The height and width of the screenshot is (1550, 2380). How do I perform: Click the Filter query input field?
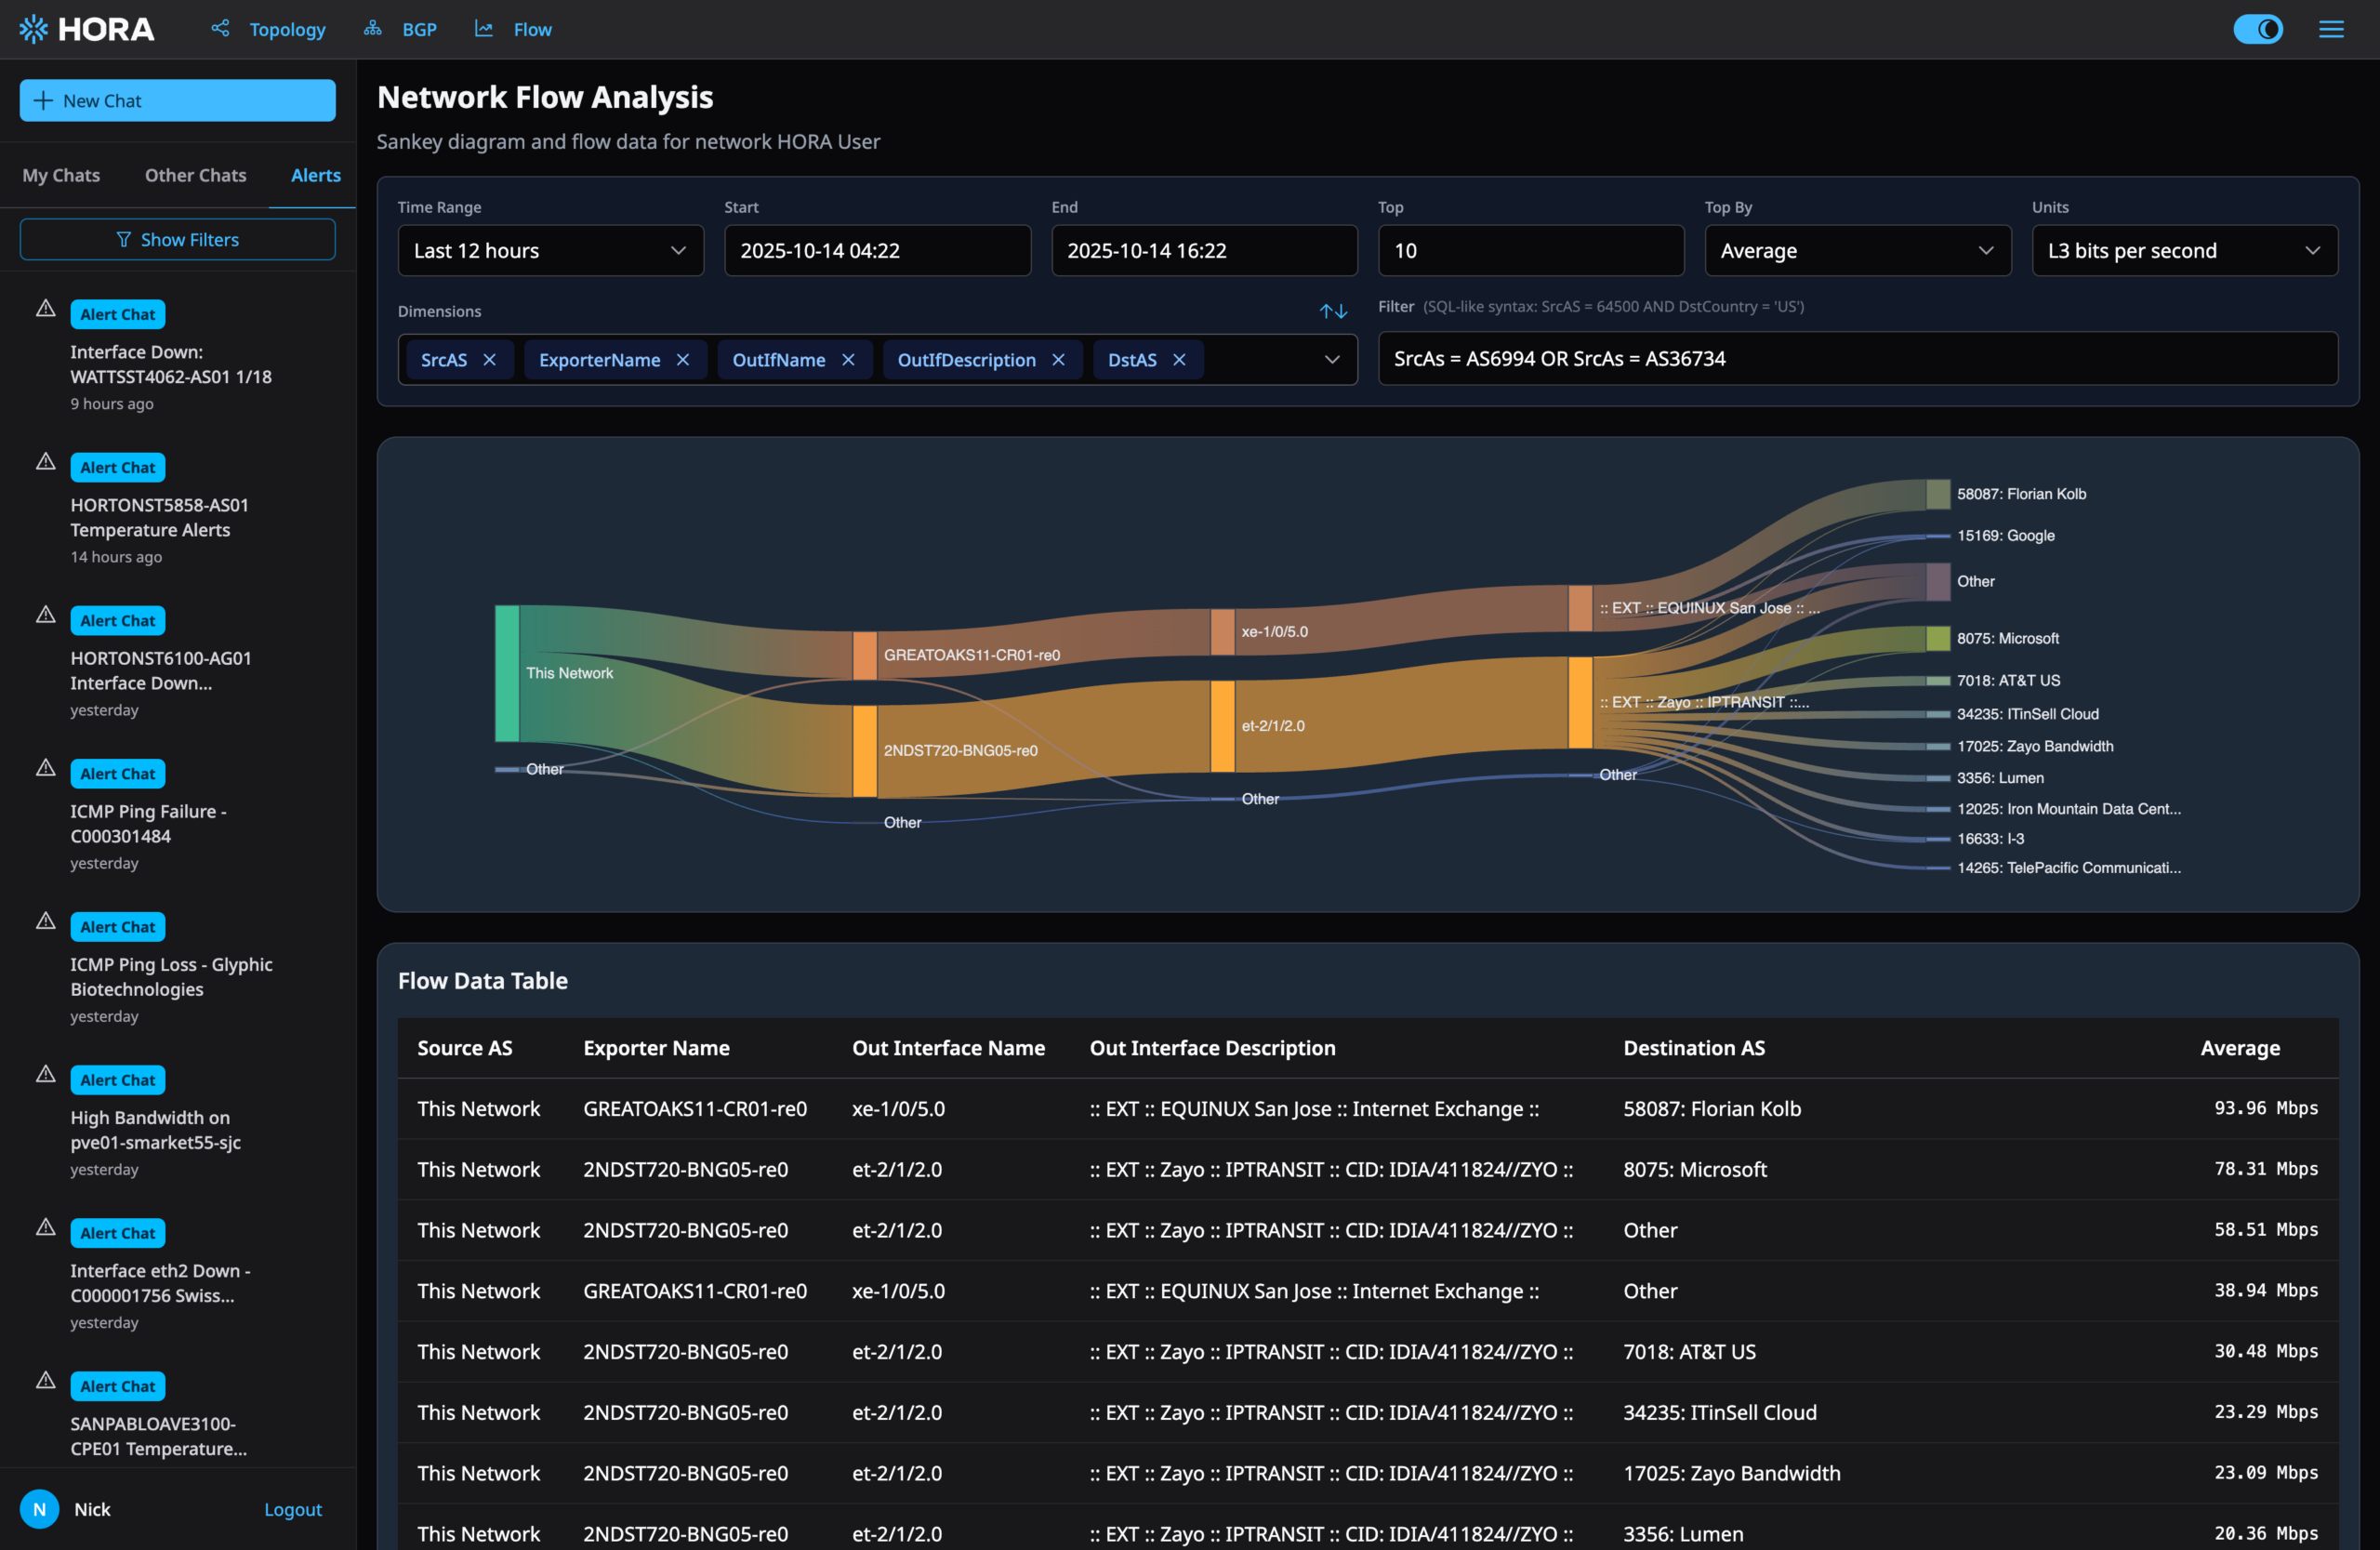point(1856,359)
